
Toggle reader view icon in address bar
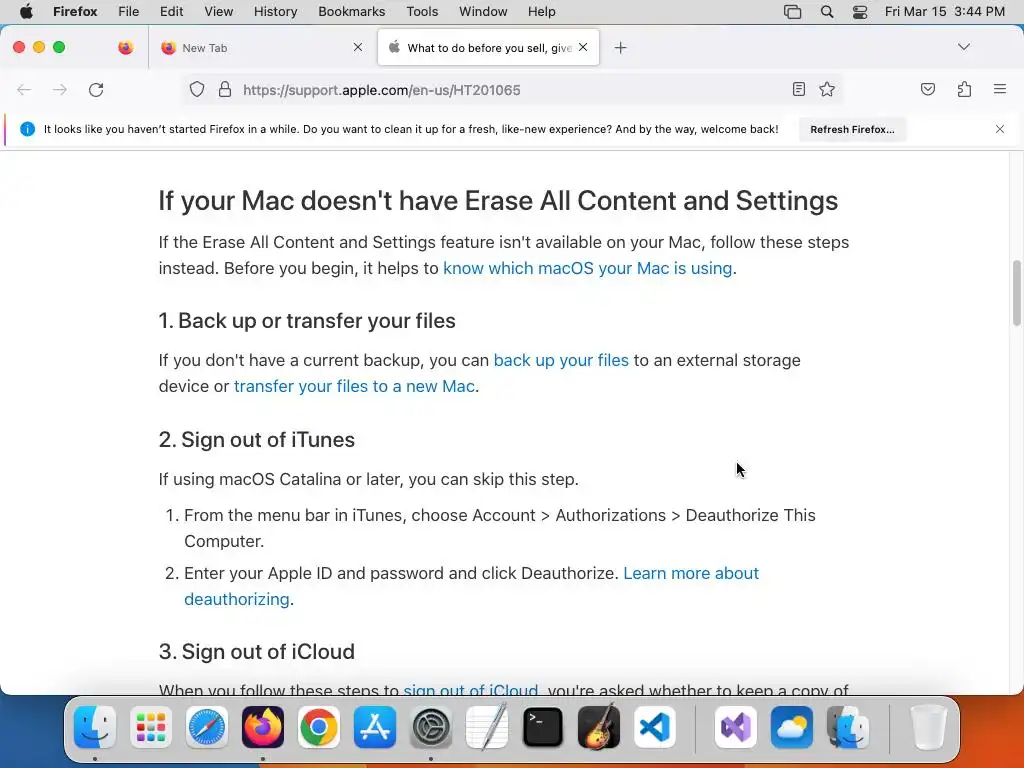(798, 89)
